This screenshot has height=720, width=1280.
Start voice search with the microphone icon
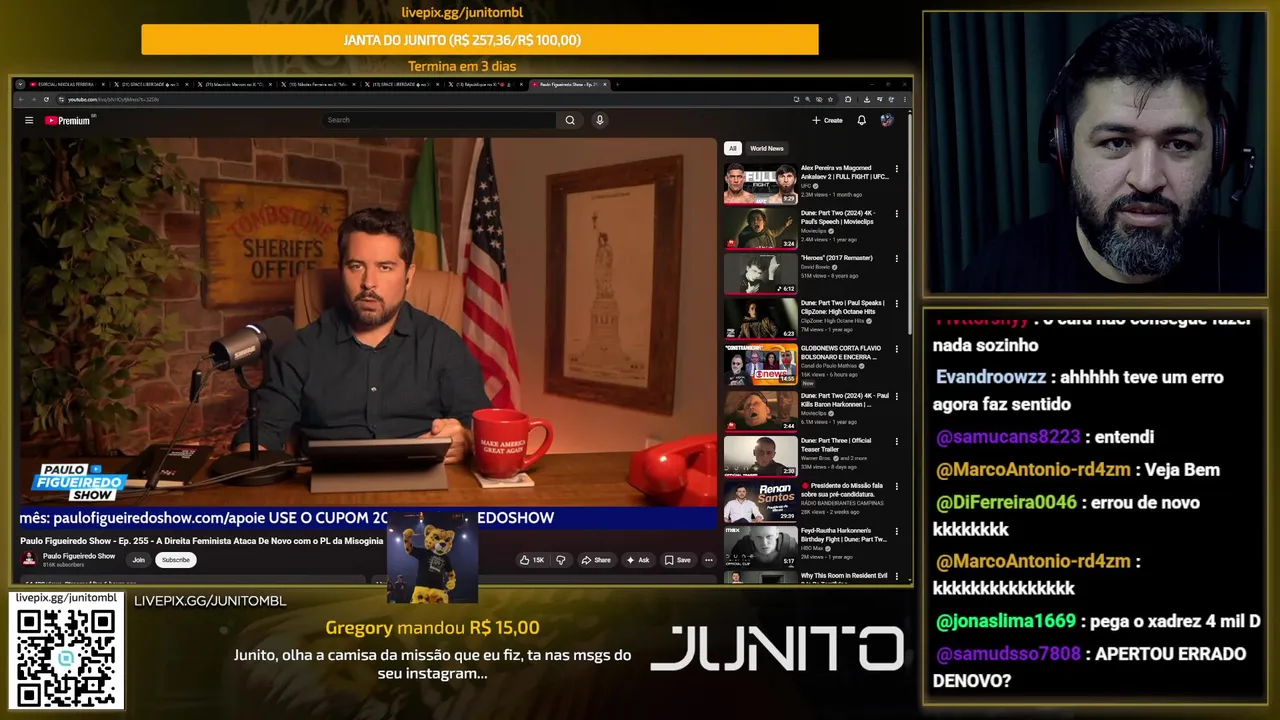click(x=599, y=120)
